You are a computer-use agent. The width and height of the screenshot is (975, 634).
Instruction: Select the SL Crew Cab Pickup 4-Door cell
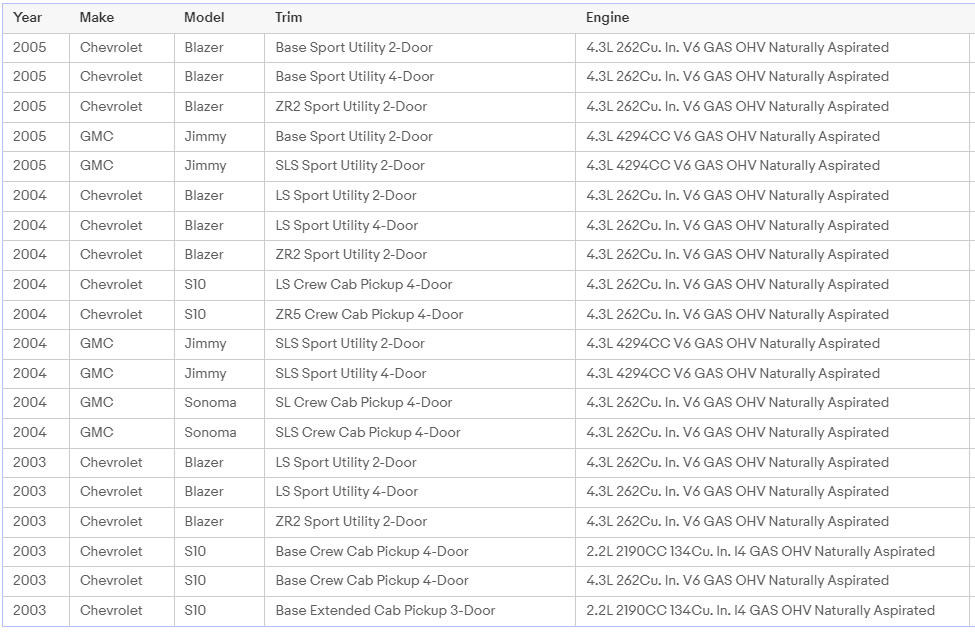click(364, 402)
